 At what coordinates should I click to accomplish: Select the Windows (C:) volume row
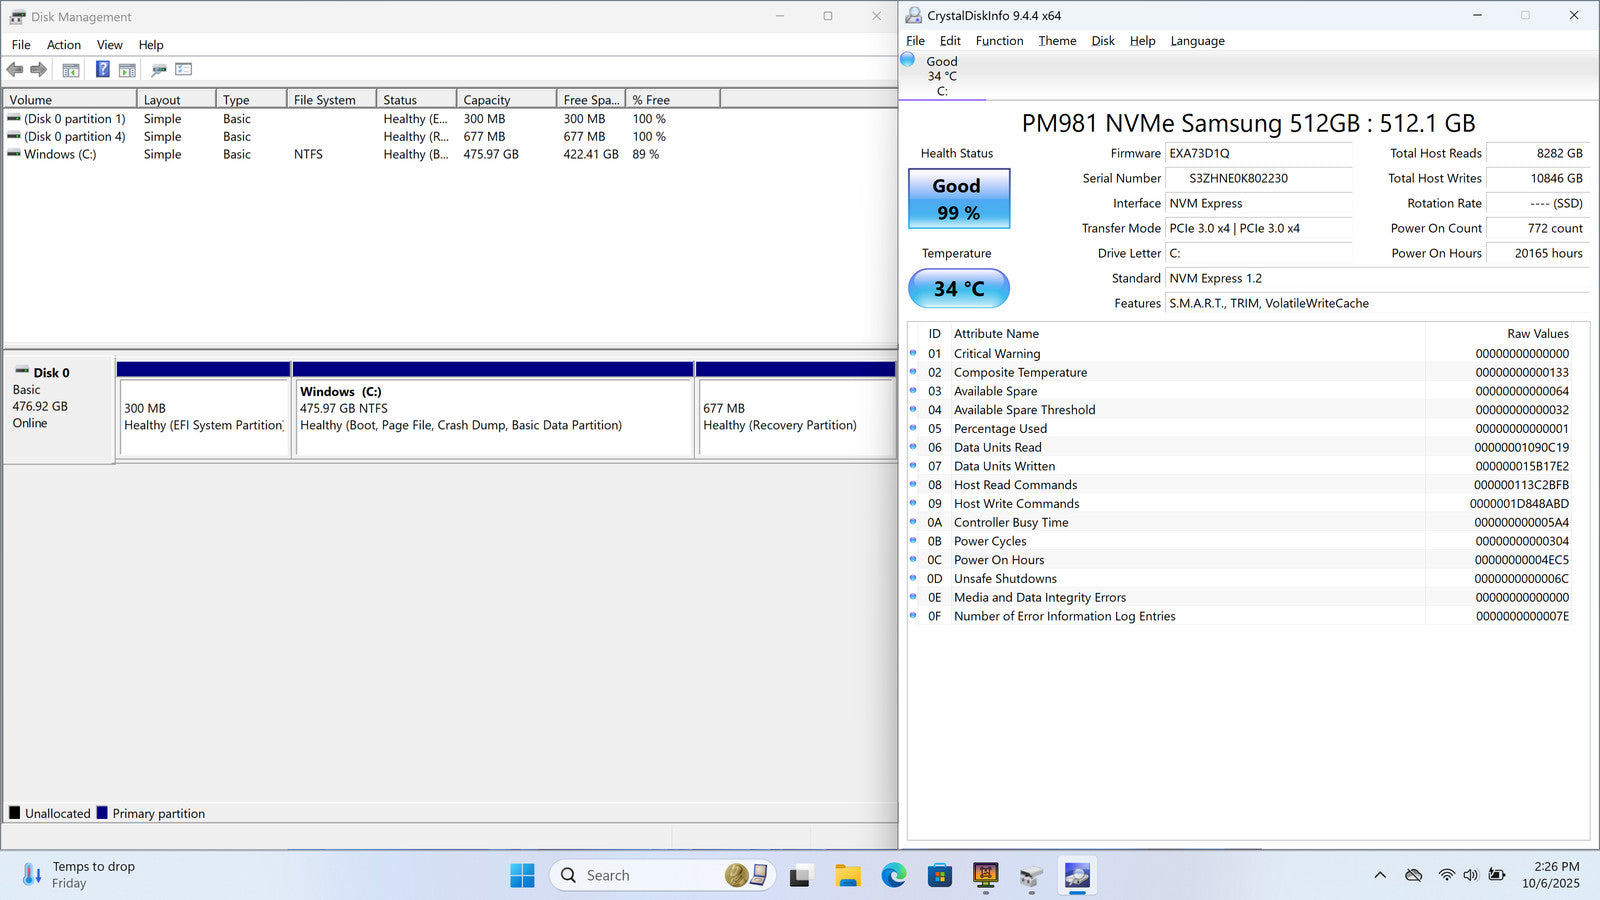pyautogui.click(x=60, y=155)
